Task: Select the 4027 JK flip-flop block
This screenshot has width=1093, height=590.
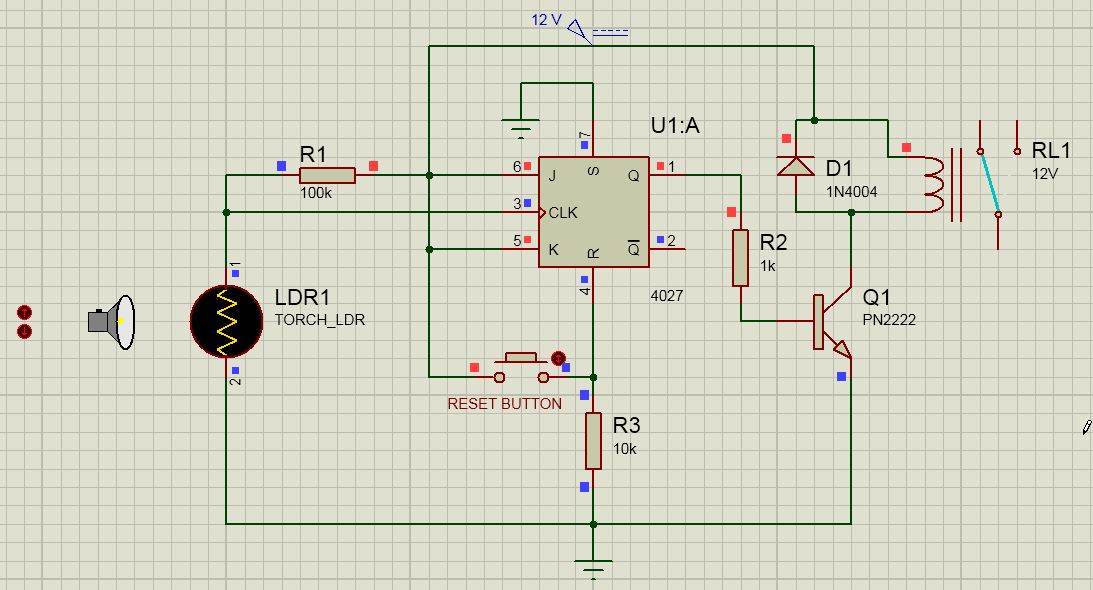Action: pos(594,211)
